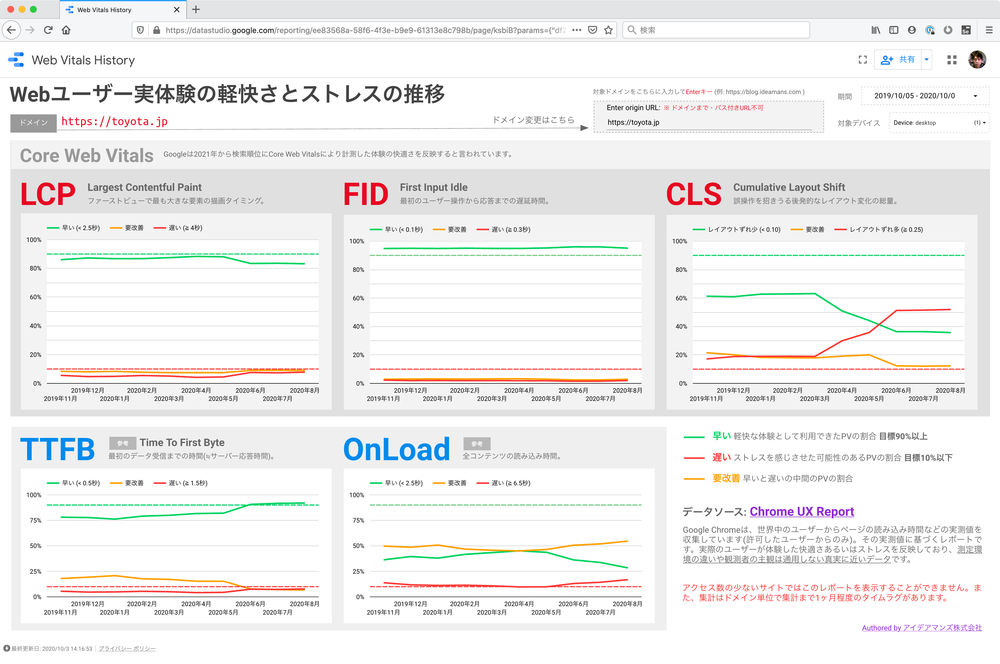1000x664 pixels.
Task: Open a new browser tab
Action: click(196, 10)
